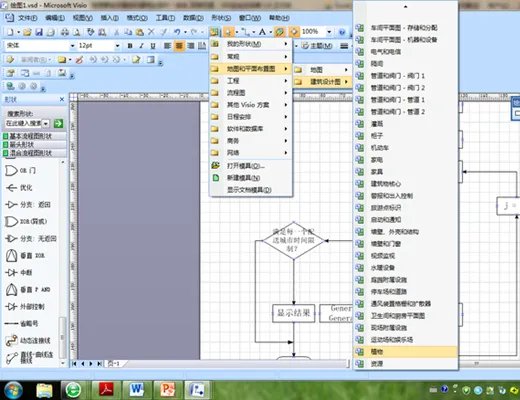Select the 垂直 XOR shape
520x400 pixels.
[x=25, y=256]
